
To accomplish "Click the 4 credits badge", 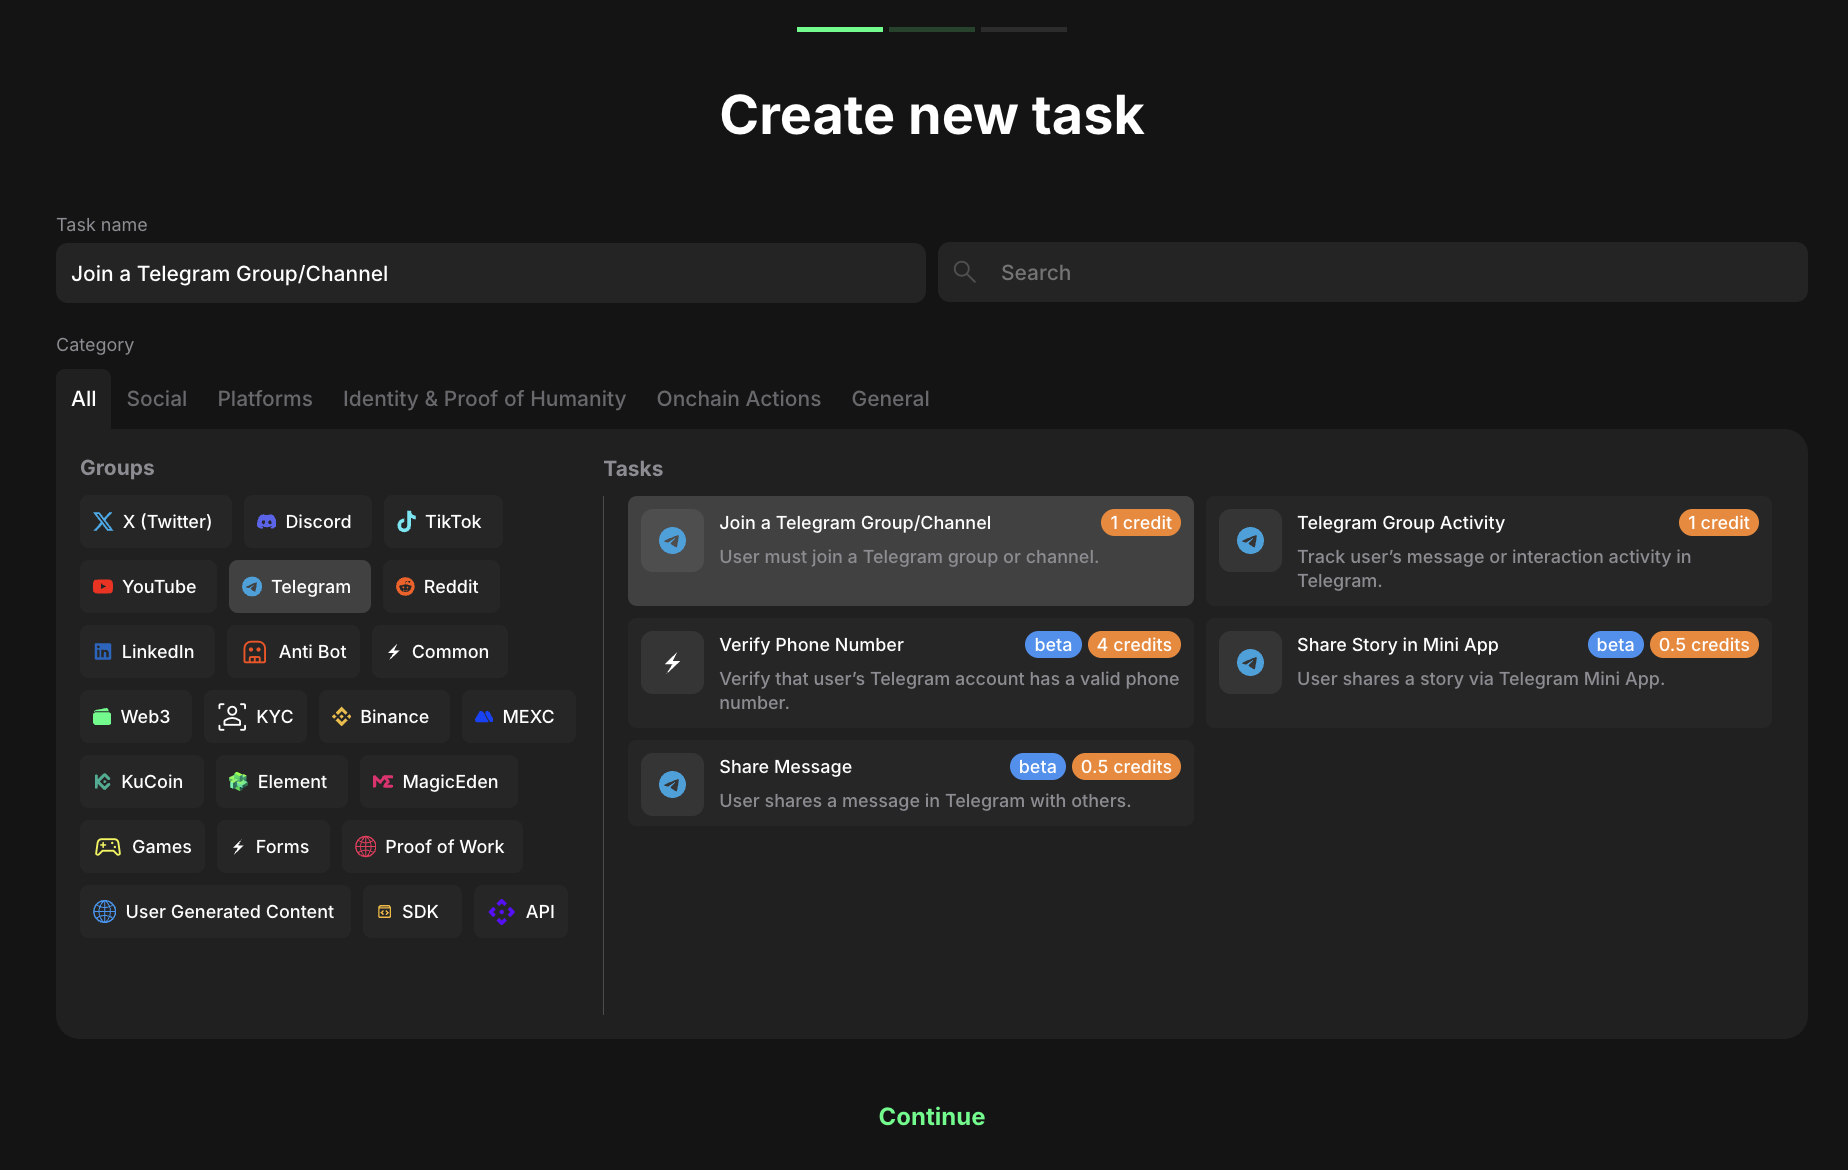I will [x=1134, y=645].
